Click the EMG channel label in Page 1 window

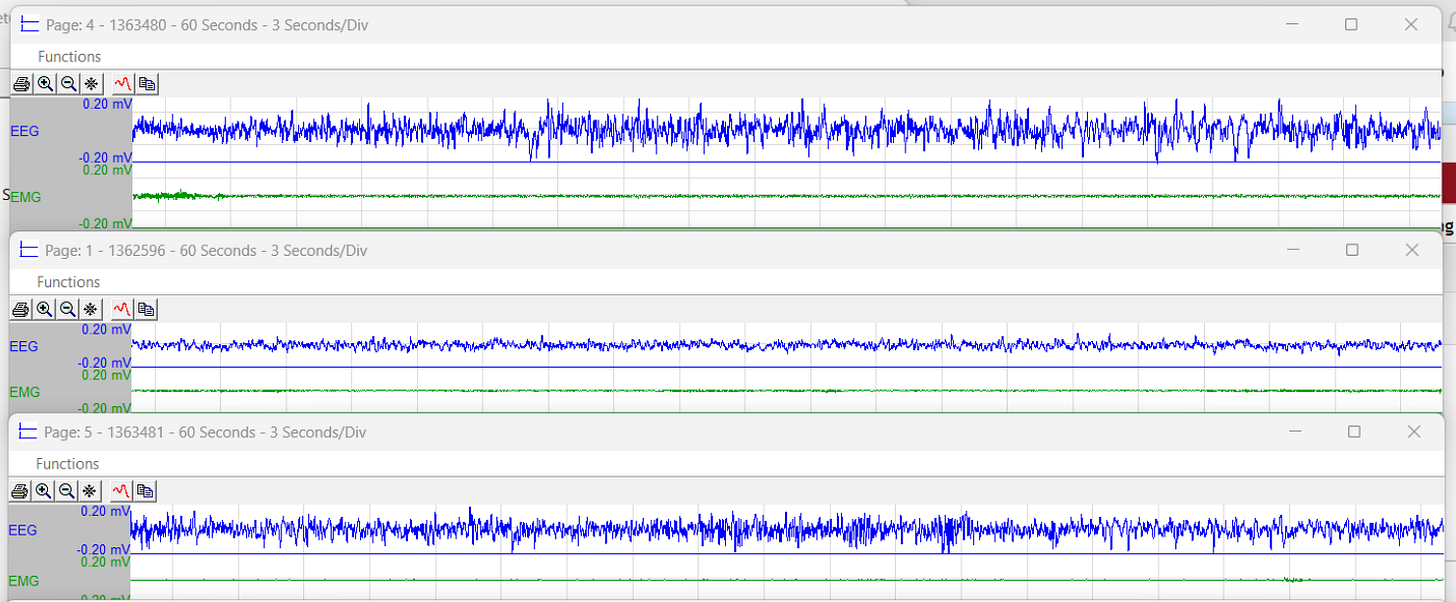(25, 392)
